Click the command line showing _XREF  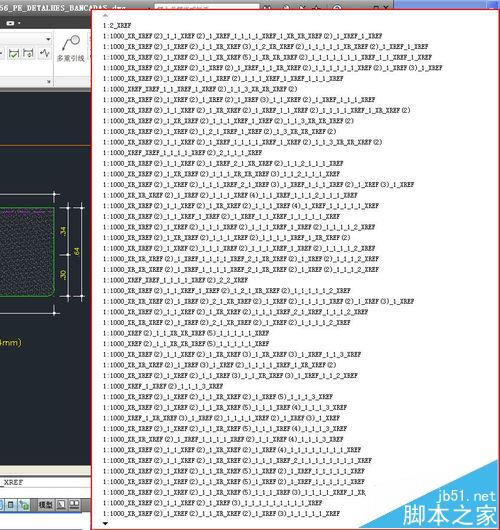point(45,482)
